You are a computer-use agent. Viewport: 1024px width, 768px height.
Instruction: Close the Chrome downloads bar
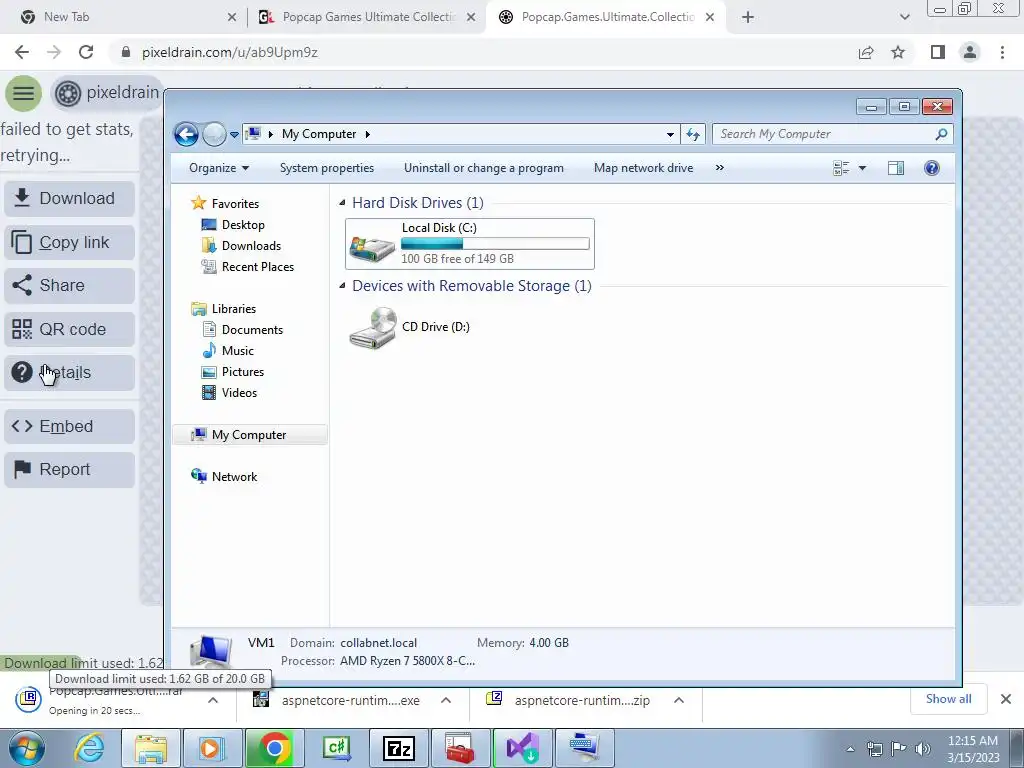click(1006, 699)
